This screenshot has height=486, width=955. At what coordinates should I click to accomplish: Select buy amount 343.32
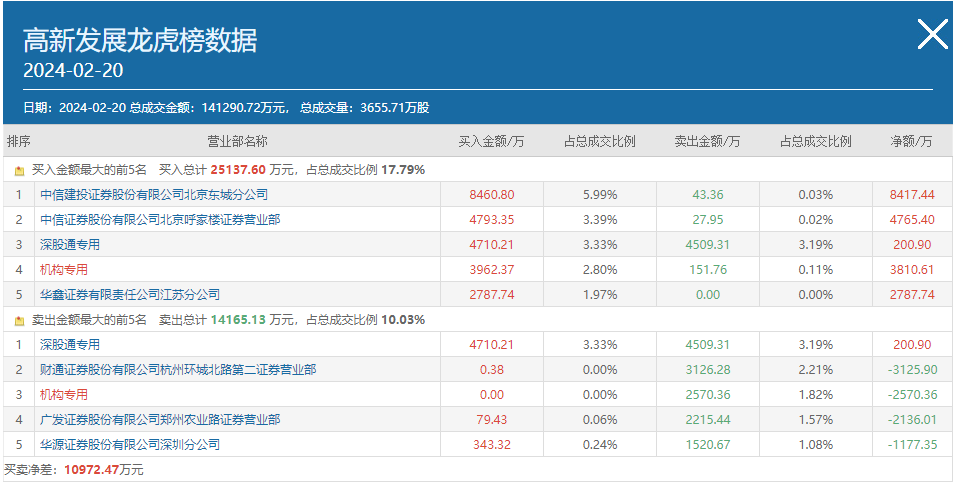pos(492,445)
